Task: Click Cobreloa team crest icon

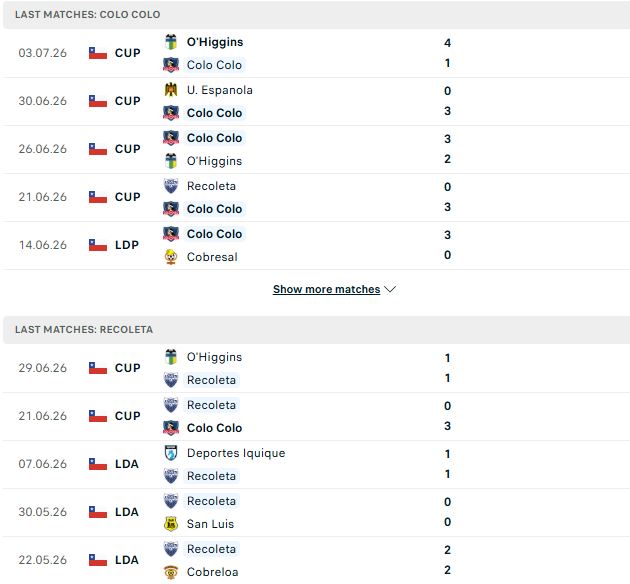Action: [171, 572]
